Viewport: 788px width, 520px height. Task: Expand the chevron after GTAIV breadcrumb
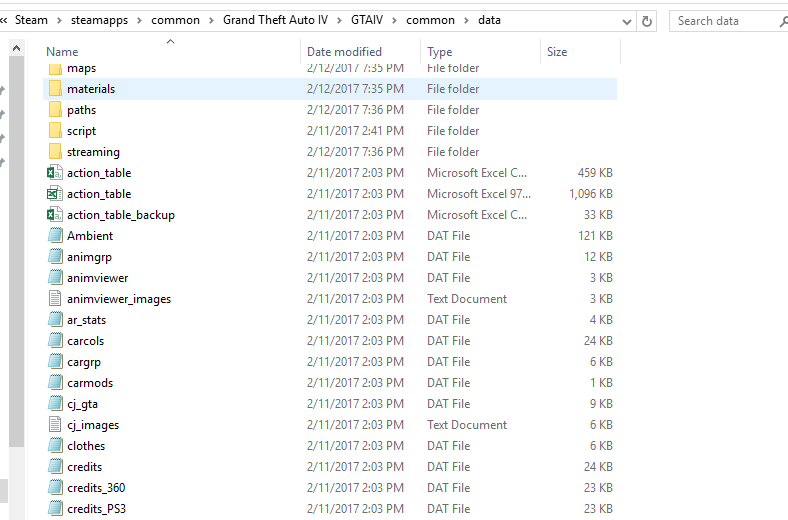[x=395, y=21]
